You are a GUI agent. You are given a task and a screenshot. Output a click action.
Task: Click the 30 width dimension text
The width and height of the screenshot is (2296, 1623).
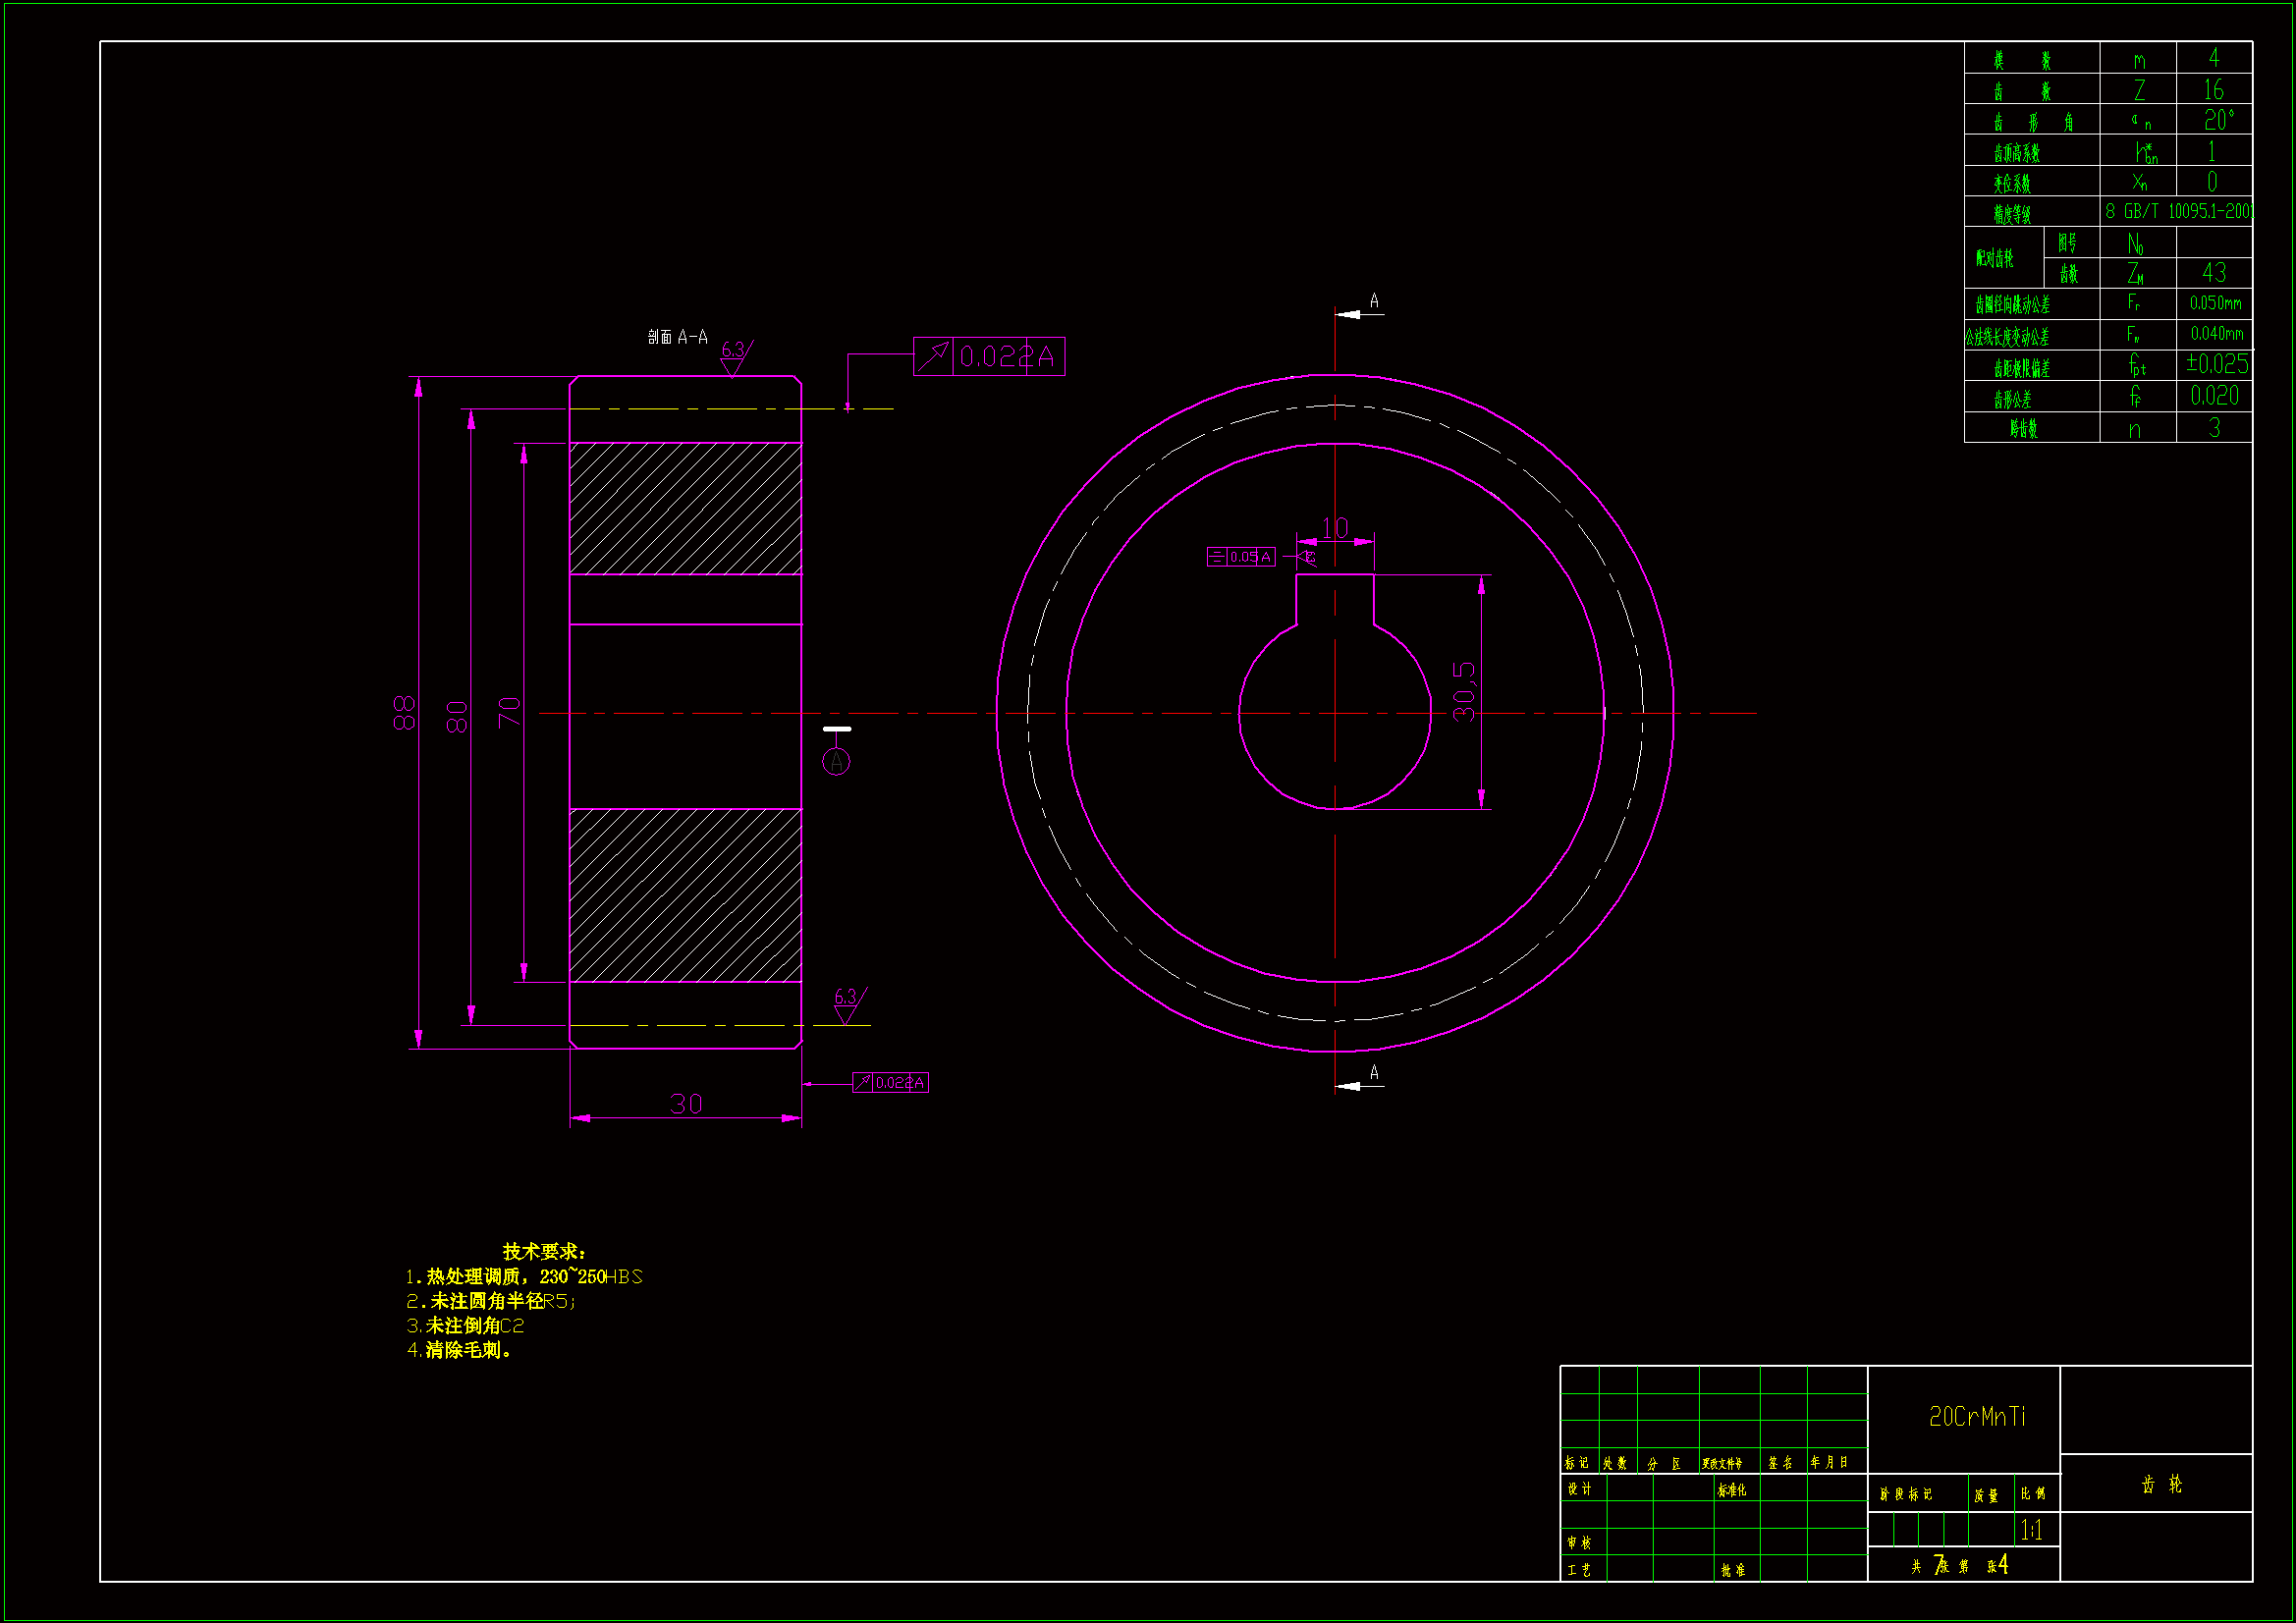pyautogui.click(x=686, y=1104)
